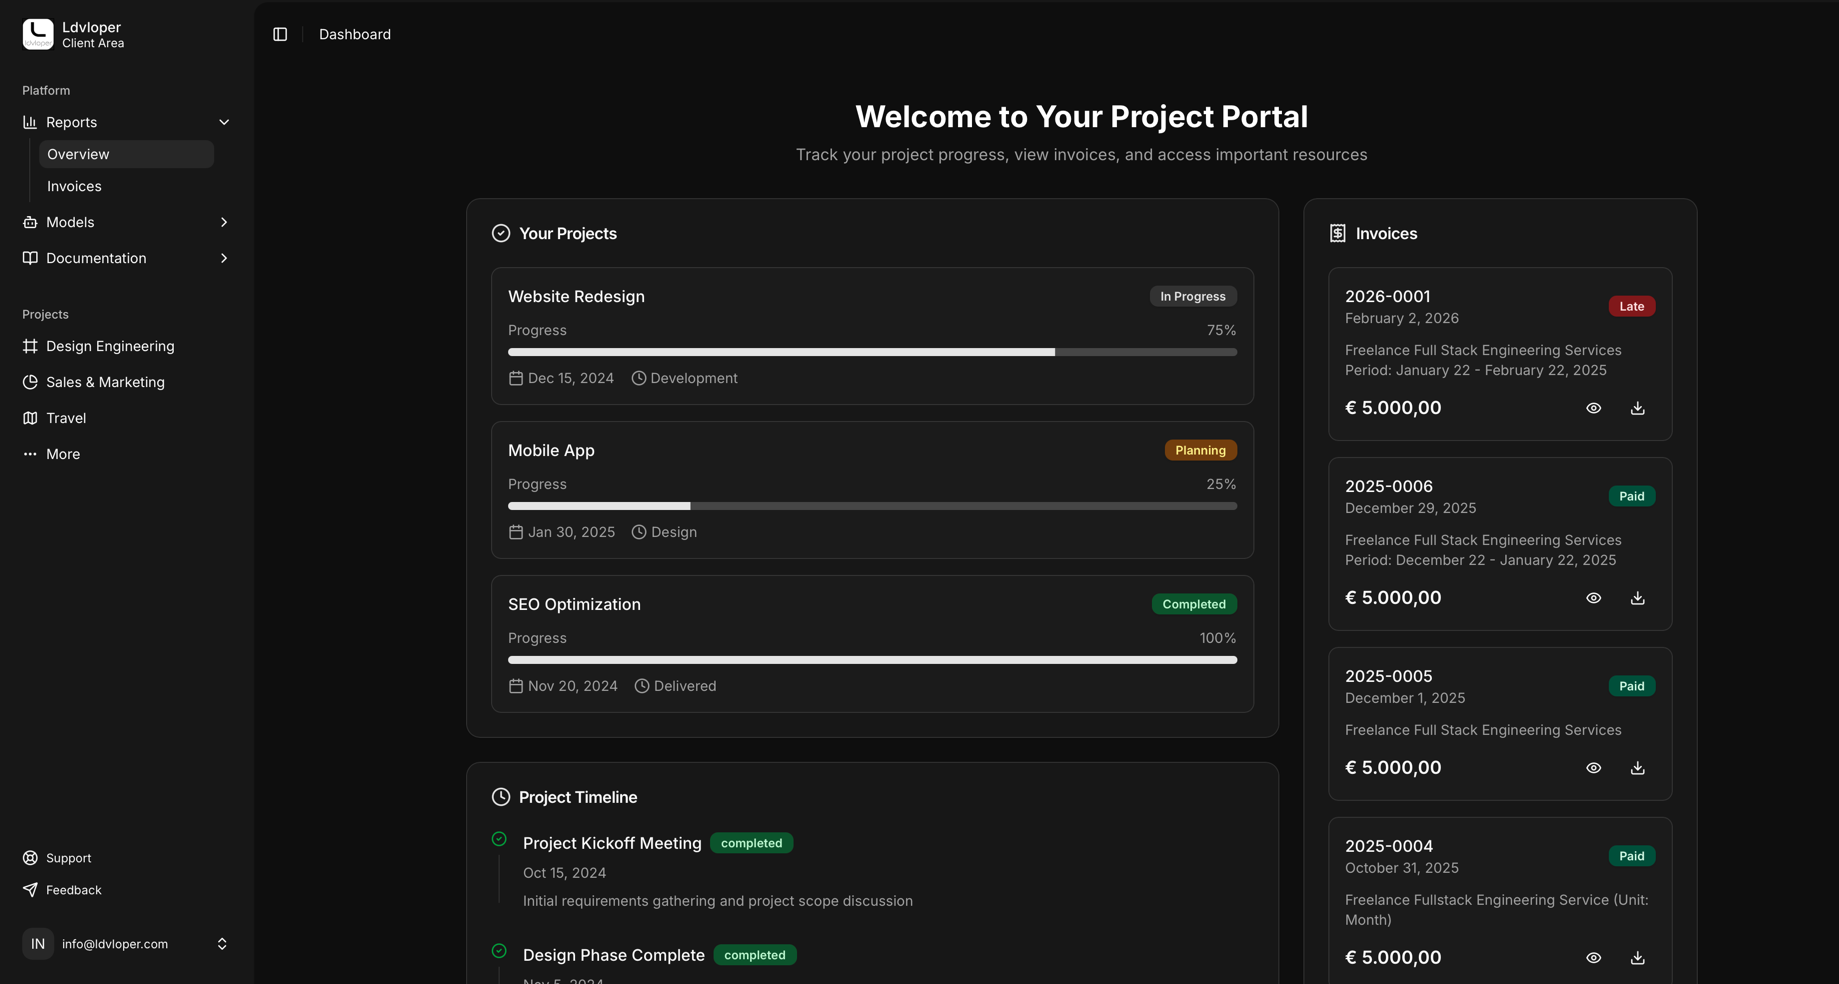View invoice 2026-0001 with eye icon
Viewport: 1839px width, 984px height.
coord(1593,408)
